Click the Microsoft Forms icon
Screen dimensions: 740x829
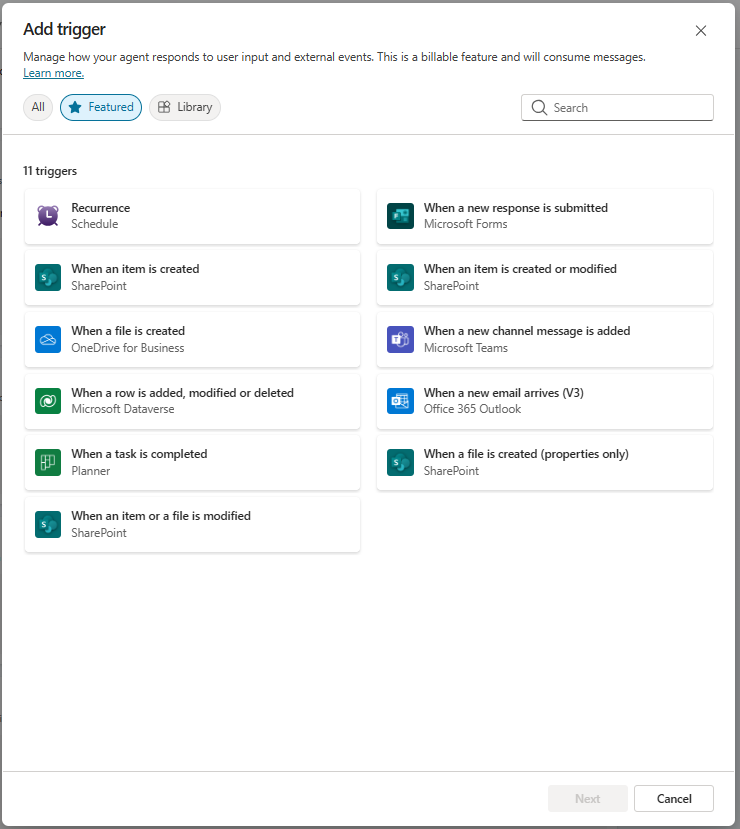pyautogui.click(x=400, y=216)
